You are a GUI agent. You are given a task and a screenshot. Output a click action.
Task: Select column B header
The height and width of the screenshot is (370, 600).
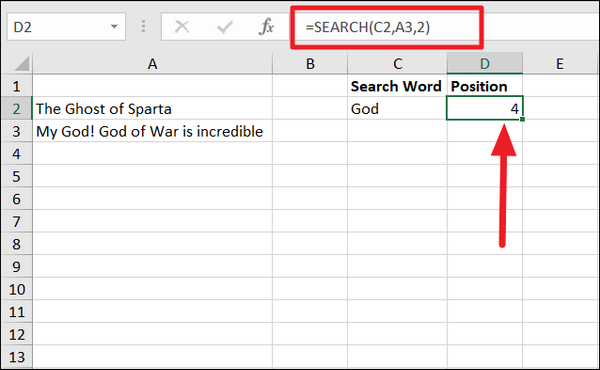pos(310,64)
